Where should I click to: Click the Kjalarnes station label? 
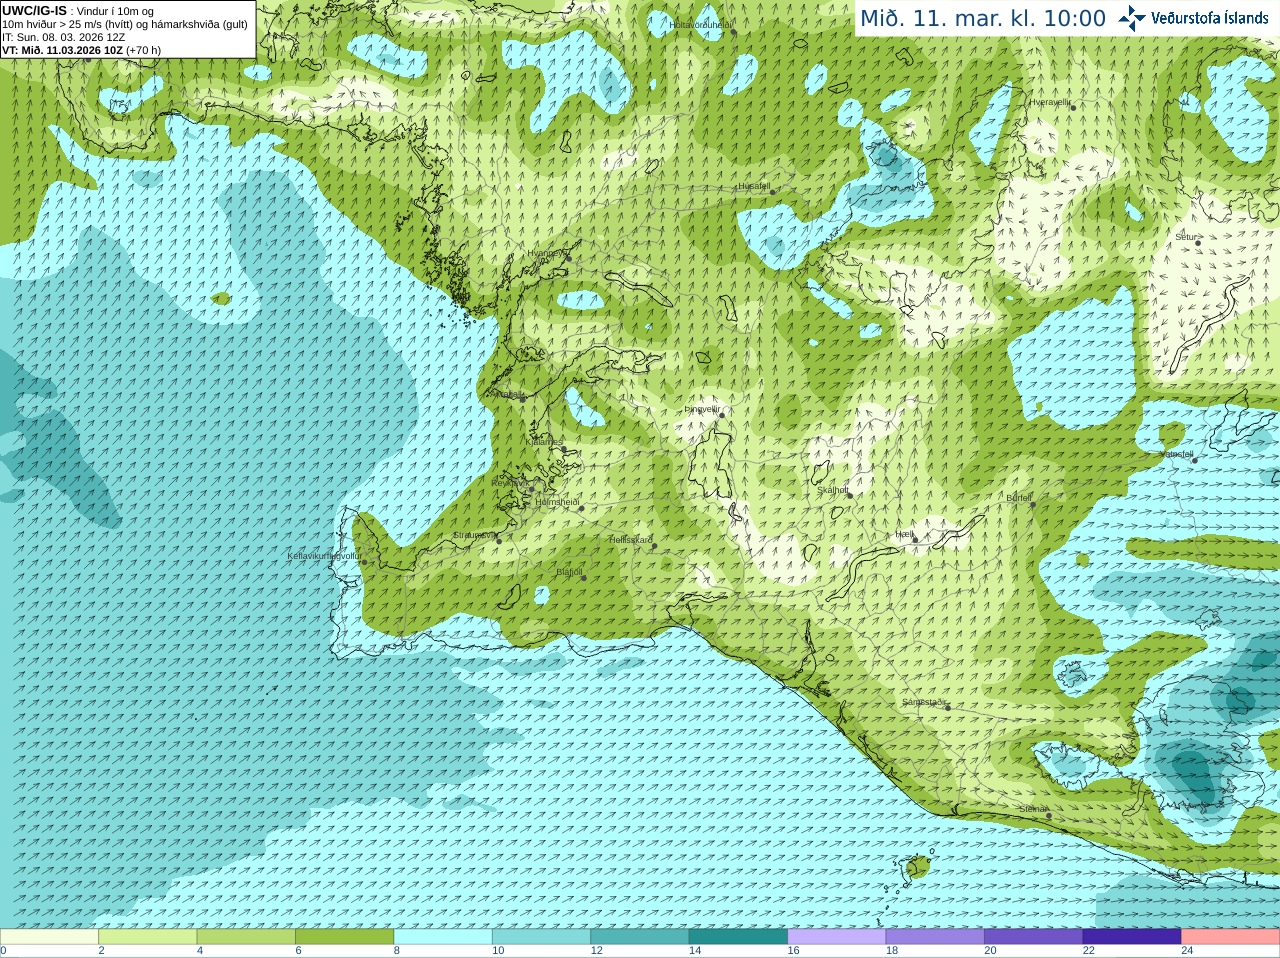point(544,442)
